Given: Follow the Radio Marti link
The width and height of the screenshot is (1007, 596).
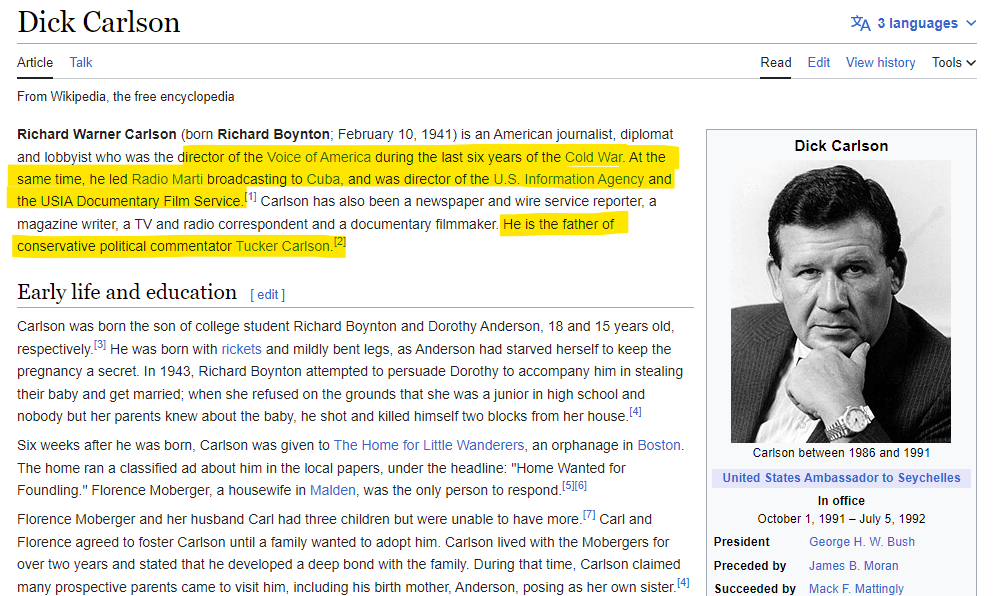Looking at the screenshot, I should 167,179.
